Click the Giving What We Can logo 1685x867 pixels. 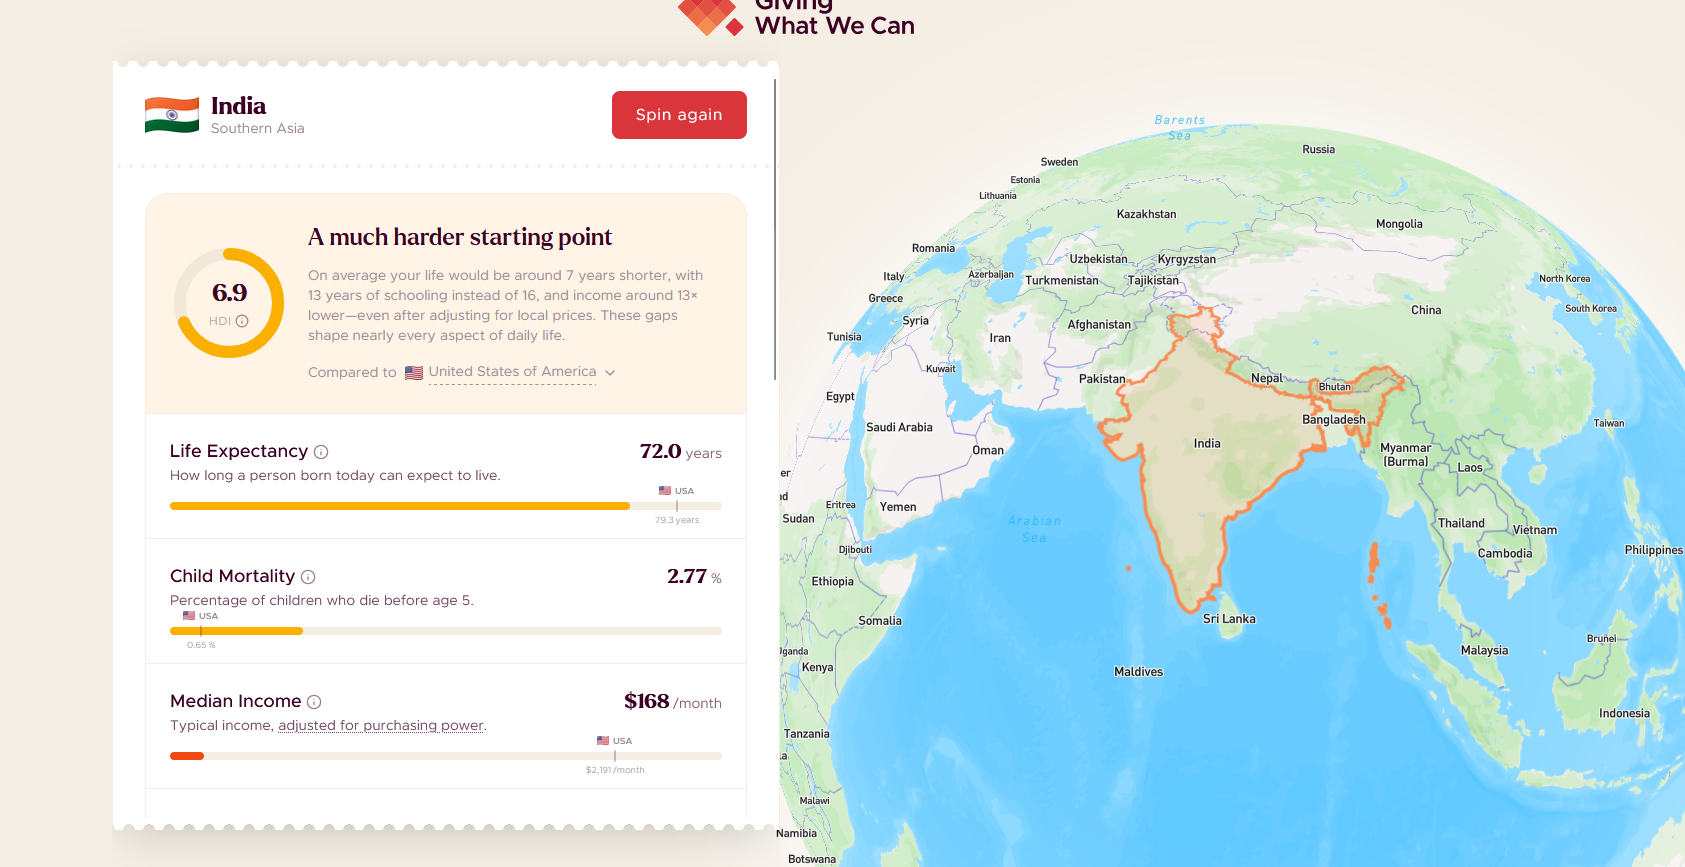(796, 17)
